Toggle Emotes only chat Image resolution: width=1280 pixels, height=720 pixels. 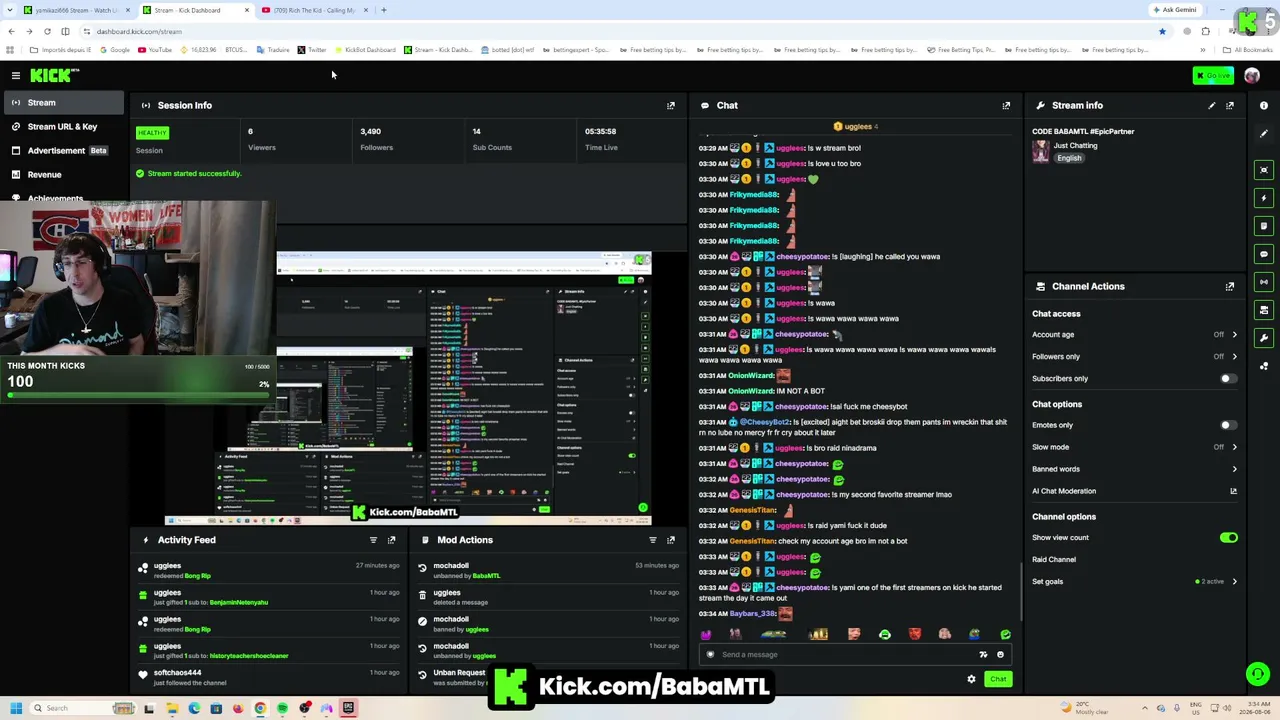point(1228,425)
